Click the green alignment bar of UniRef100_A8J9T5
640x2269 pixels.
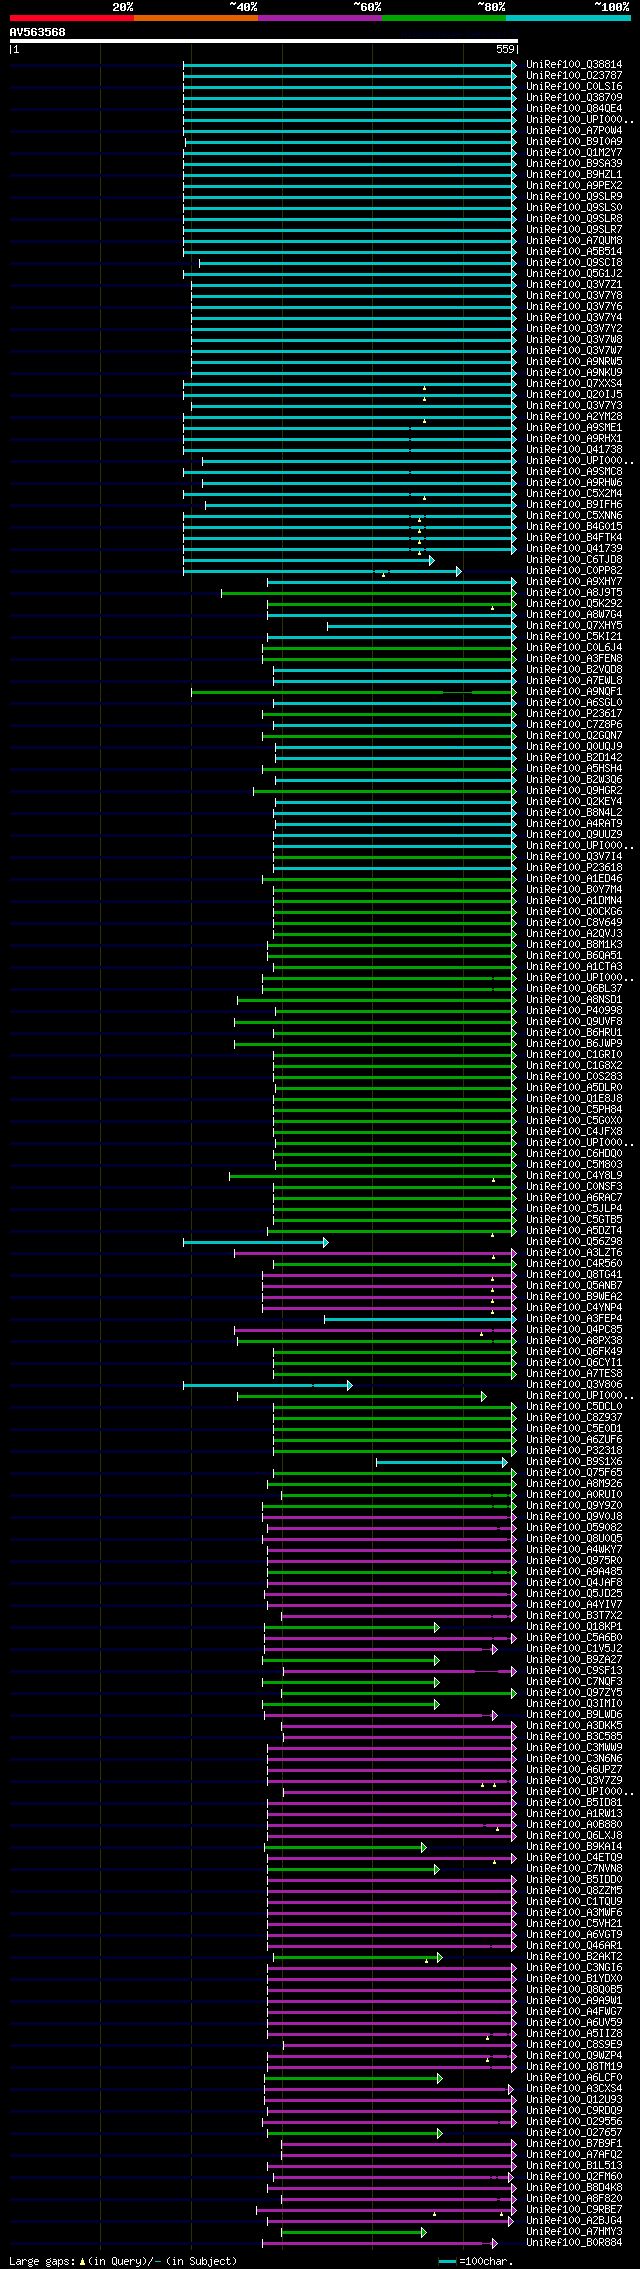369,593
